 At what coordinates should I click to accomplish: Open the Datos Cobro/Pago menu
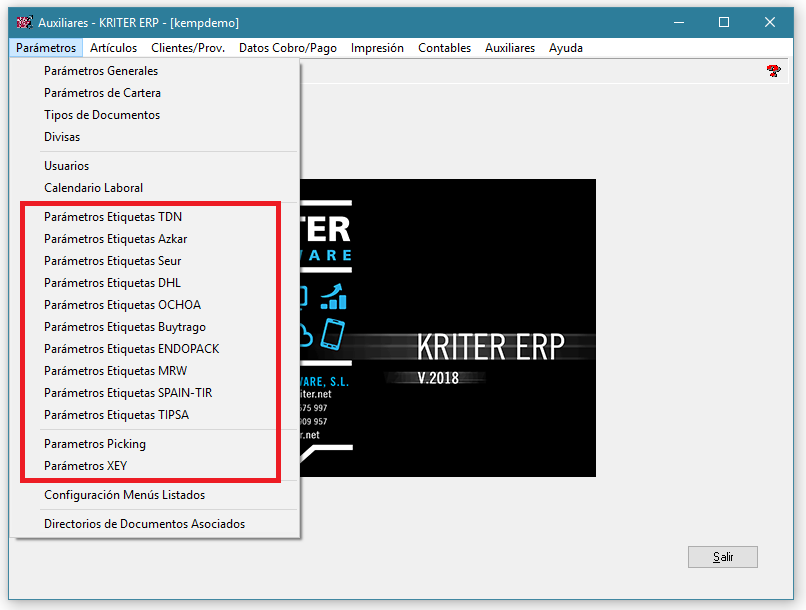tap(287, 48)
